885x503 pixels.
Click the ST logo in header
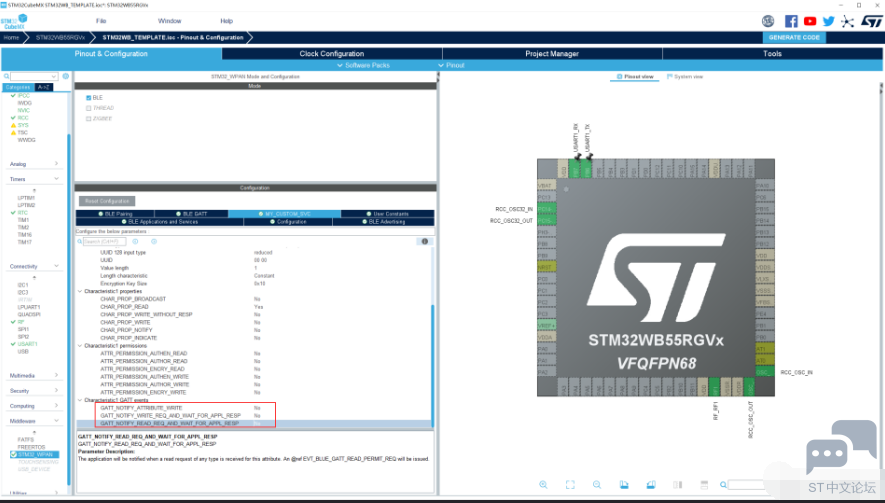point(871,21)
